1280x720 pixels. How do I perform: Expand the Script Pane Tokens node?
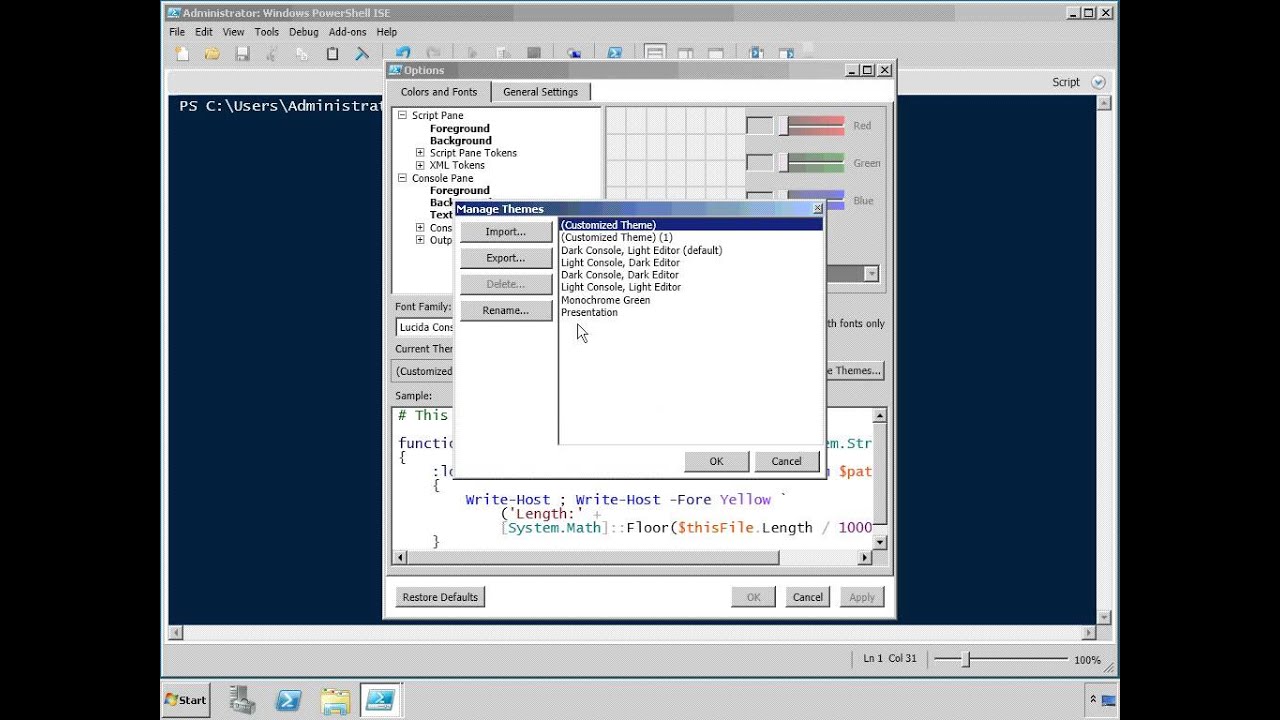click(x=420, y=153)
